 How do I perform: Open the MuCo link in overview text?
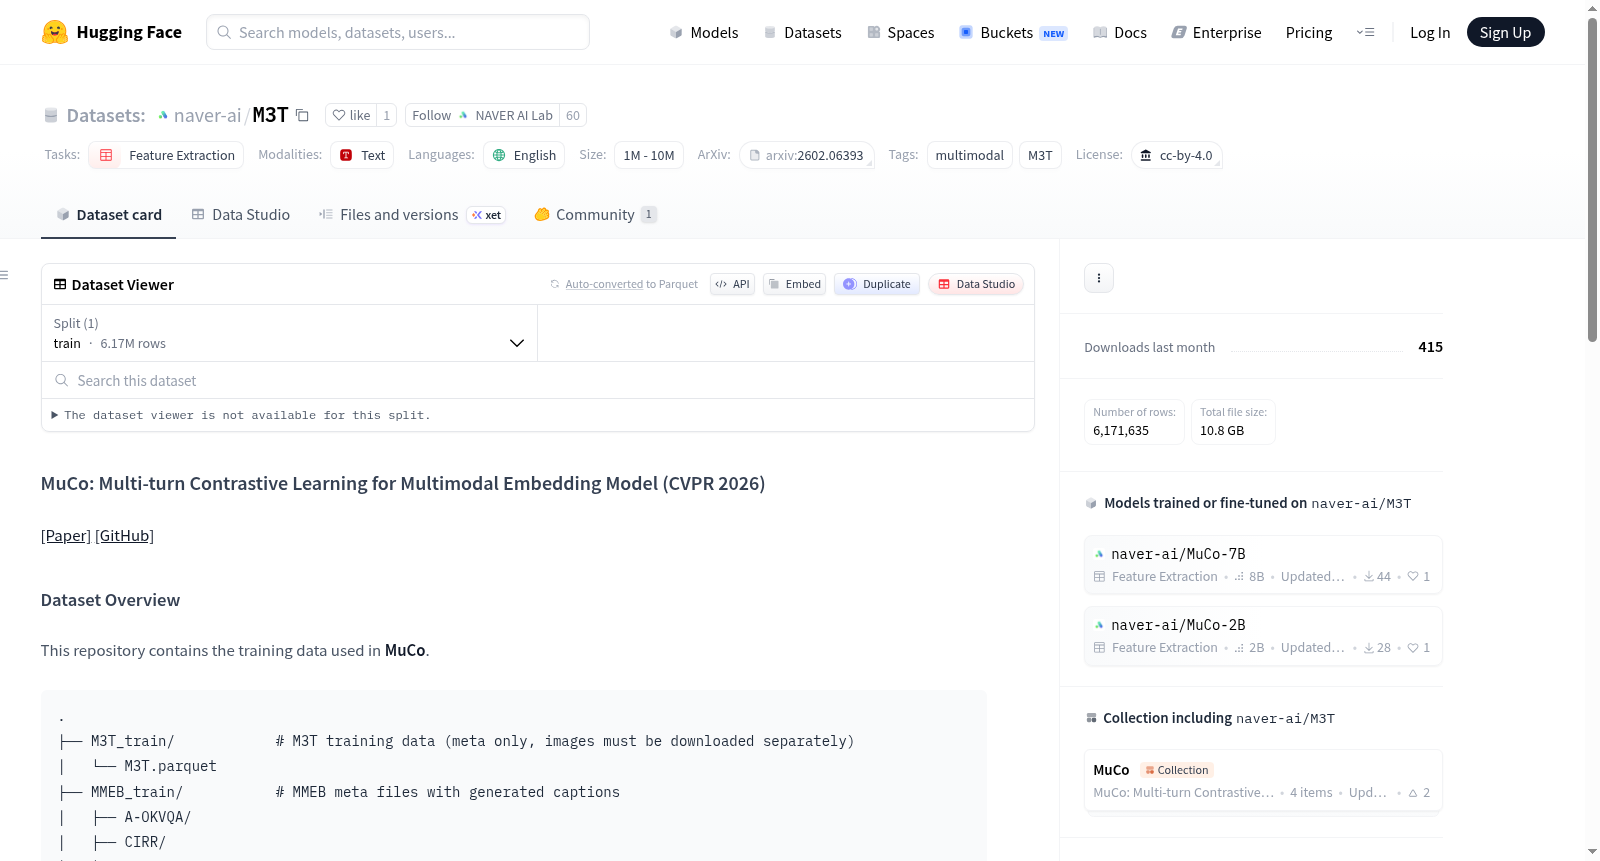pos(405,651)
